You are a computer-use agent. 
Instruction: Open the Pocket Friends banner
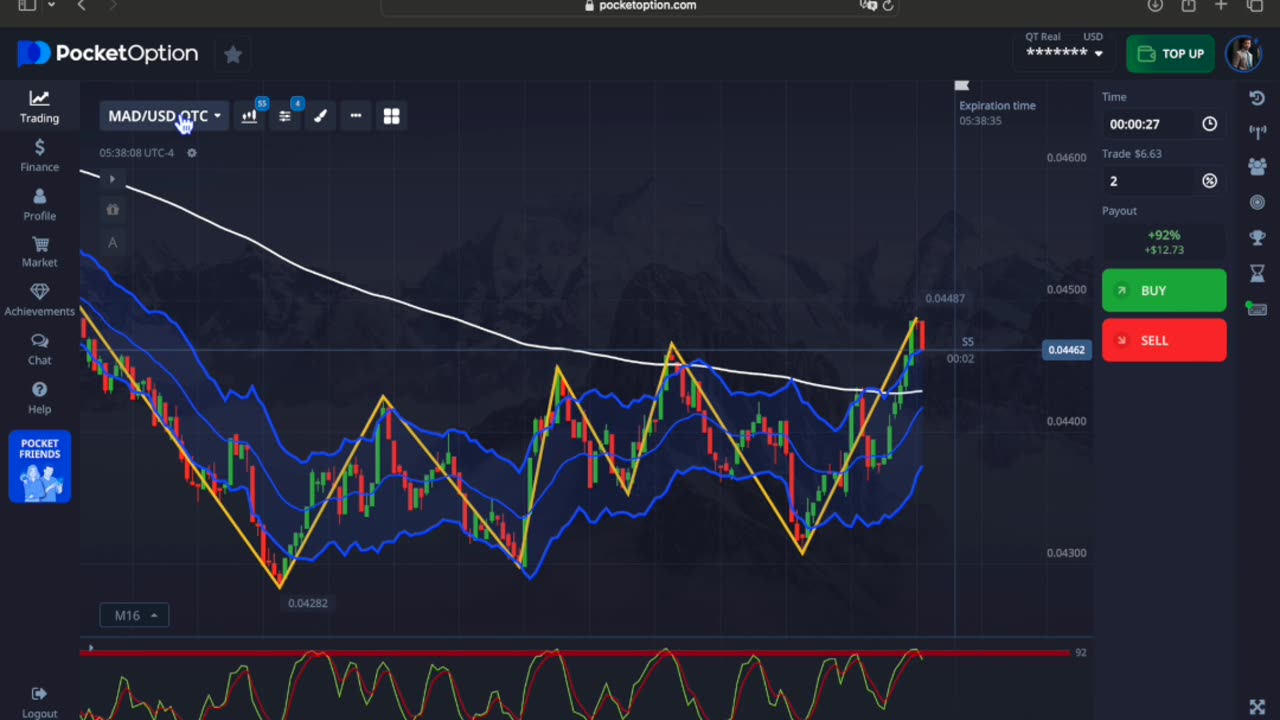tap(40, 466)
